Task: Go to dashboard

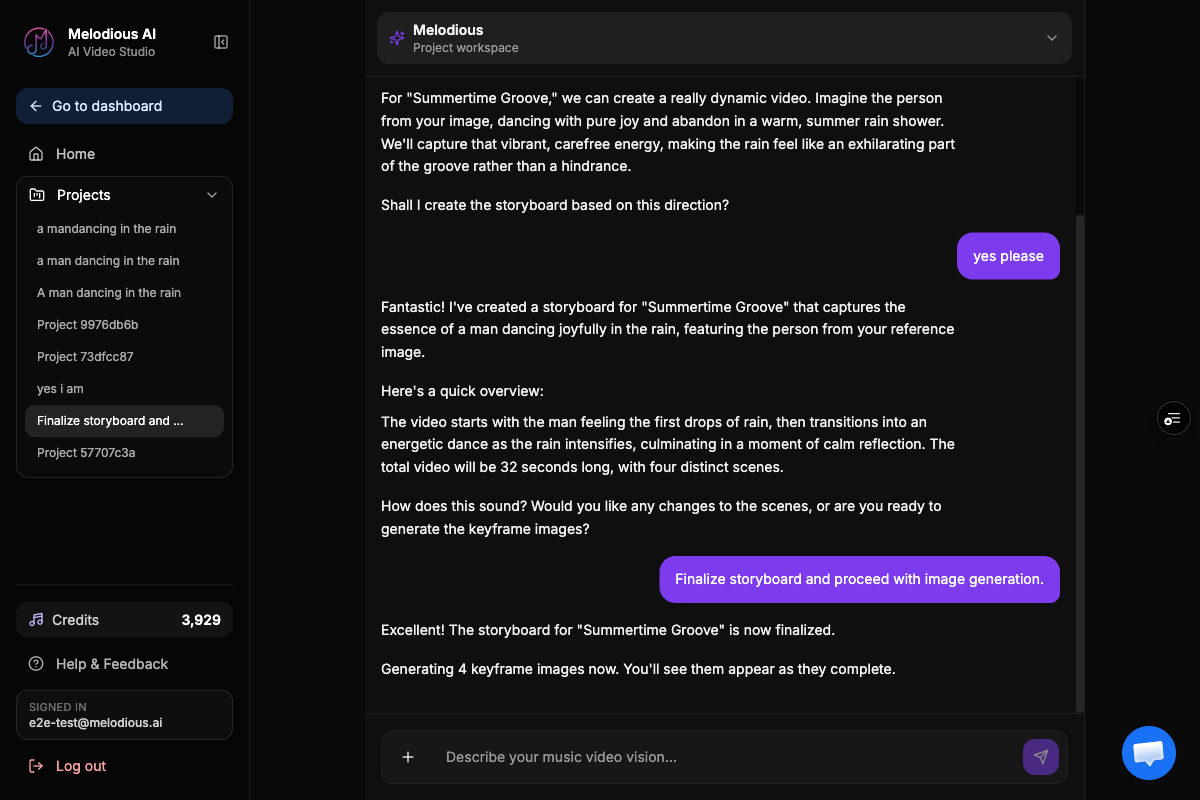Action: (124, 106)
